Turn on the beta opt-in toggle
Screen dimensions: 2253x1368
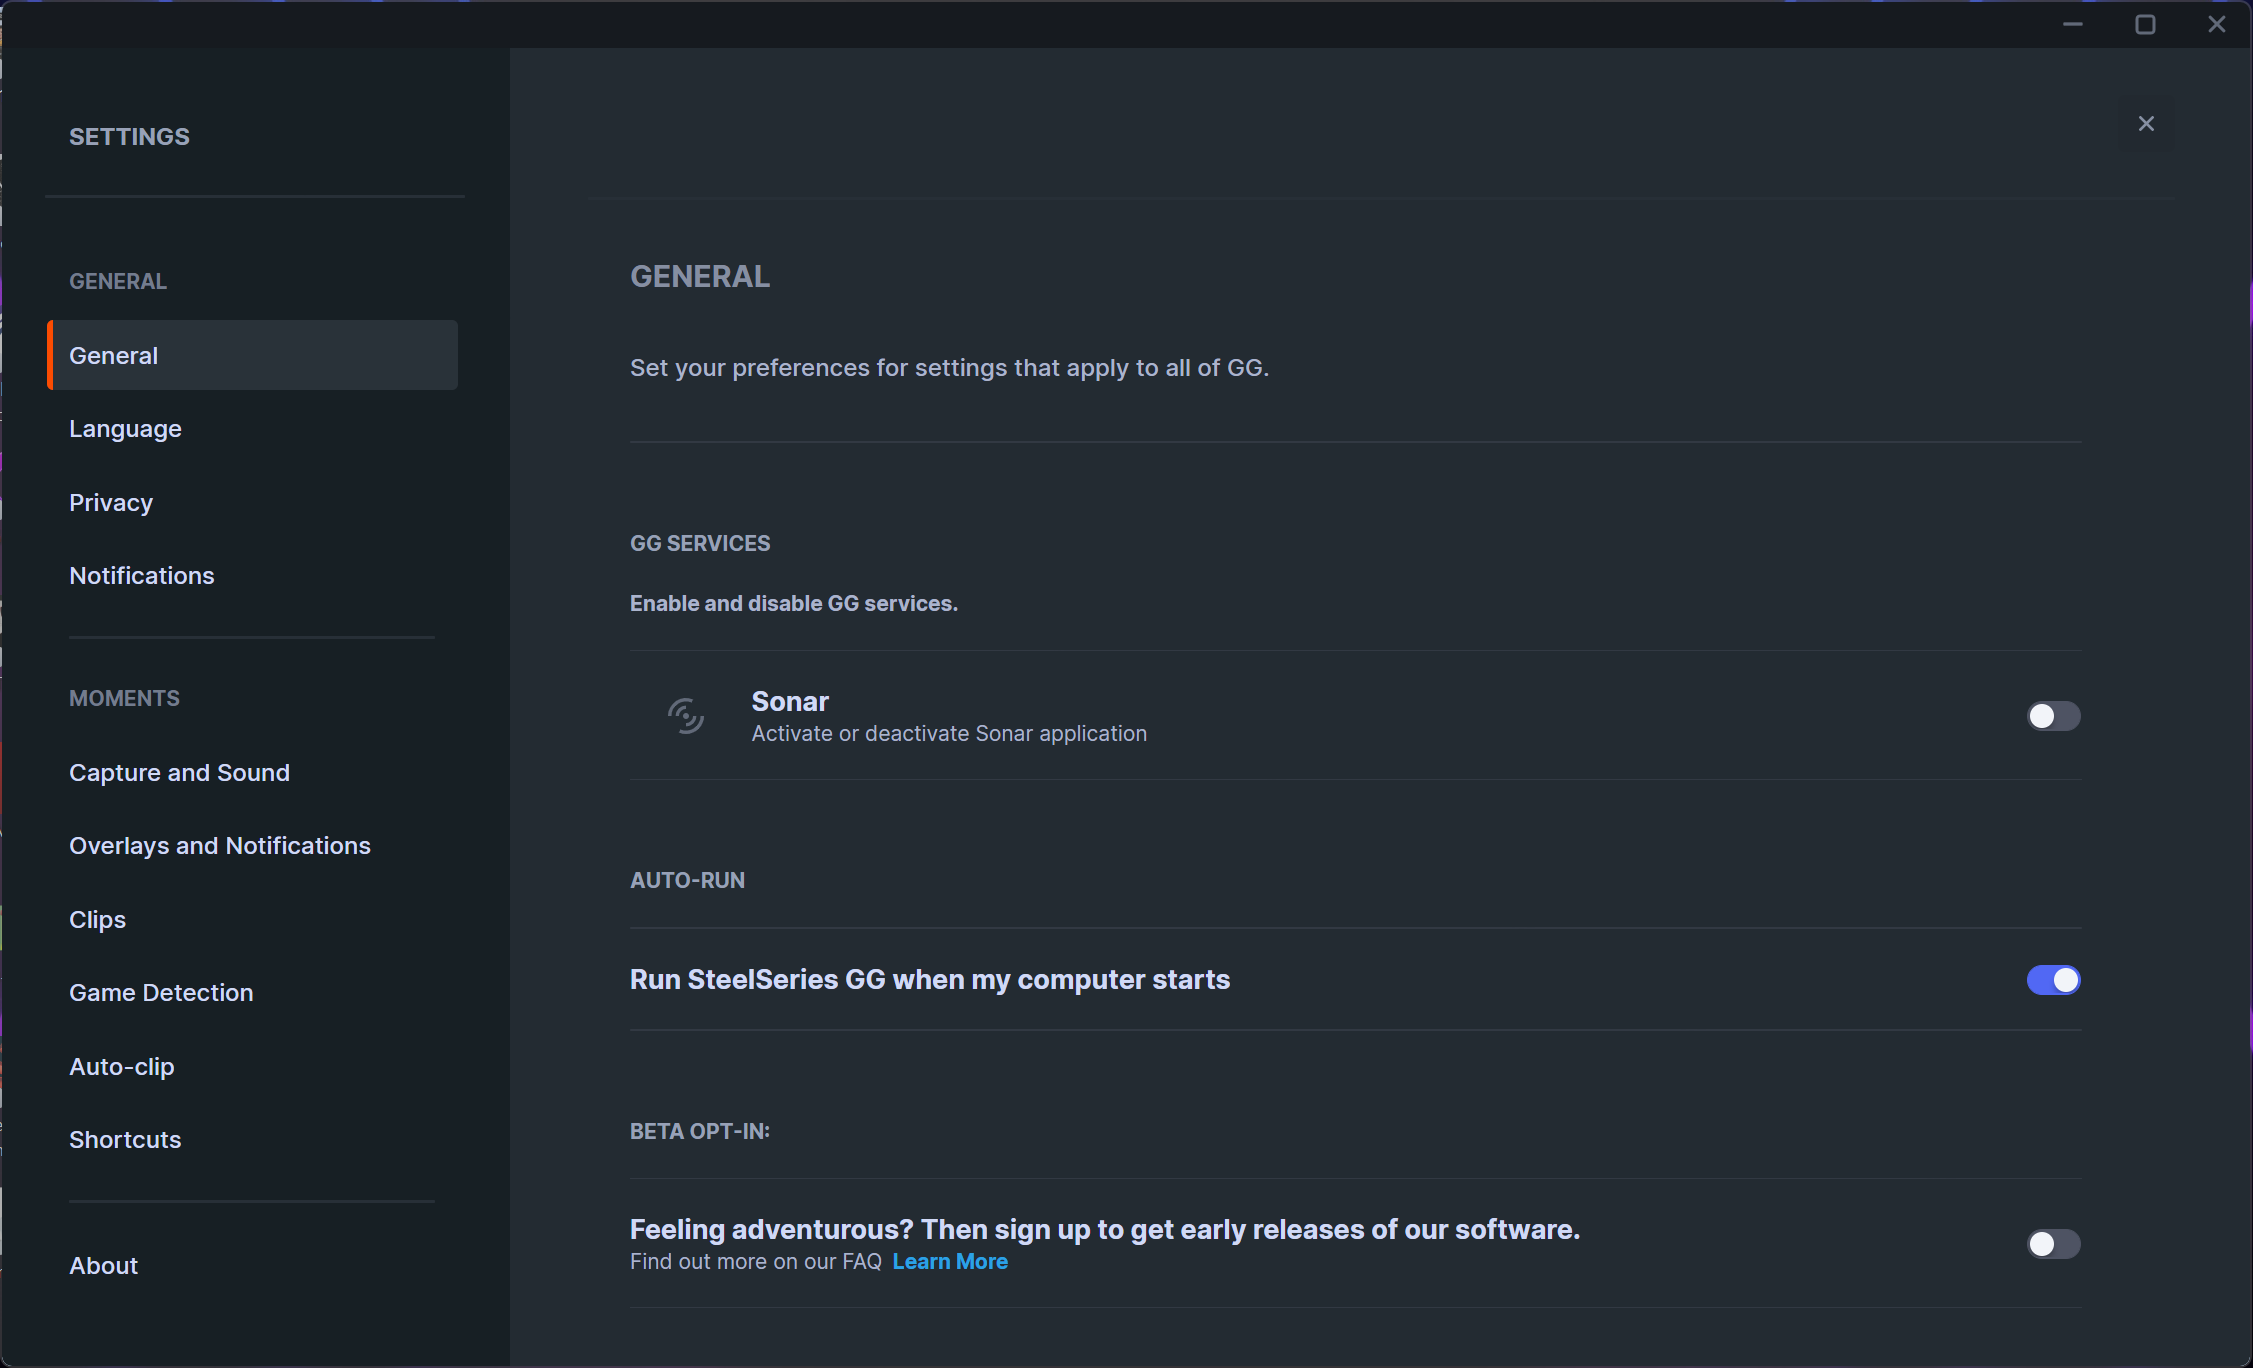[2054, 1244]
